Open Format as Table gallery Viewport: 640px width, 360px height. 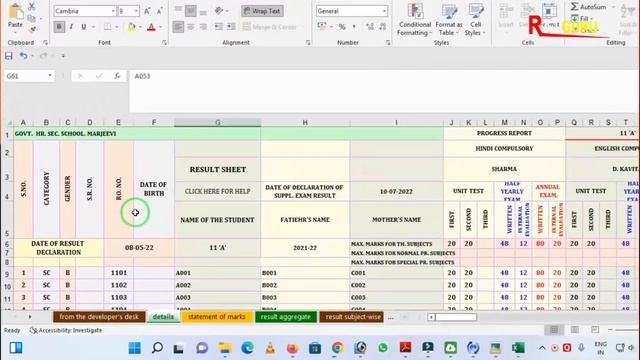(449, 20)
